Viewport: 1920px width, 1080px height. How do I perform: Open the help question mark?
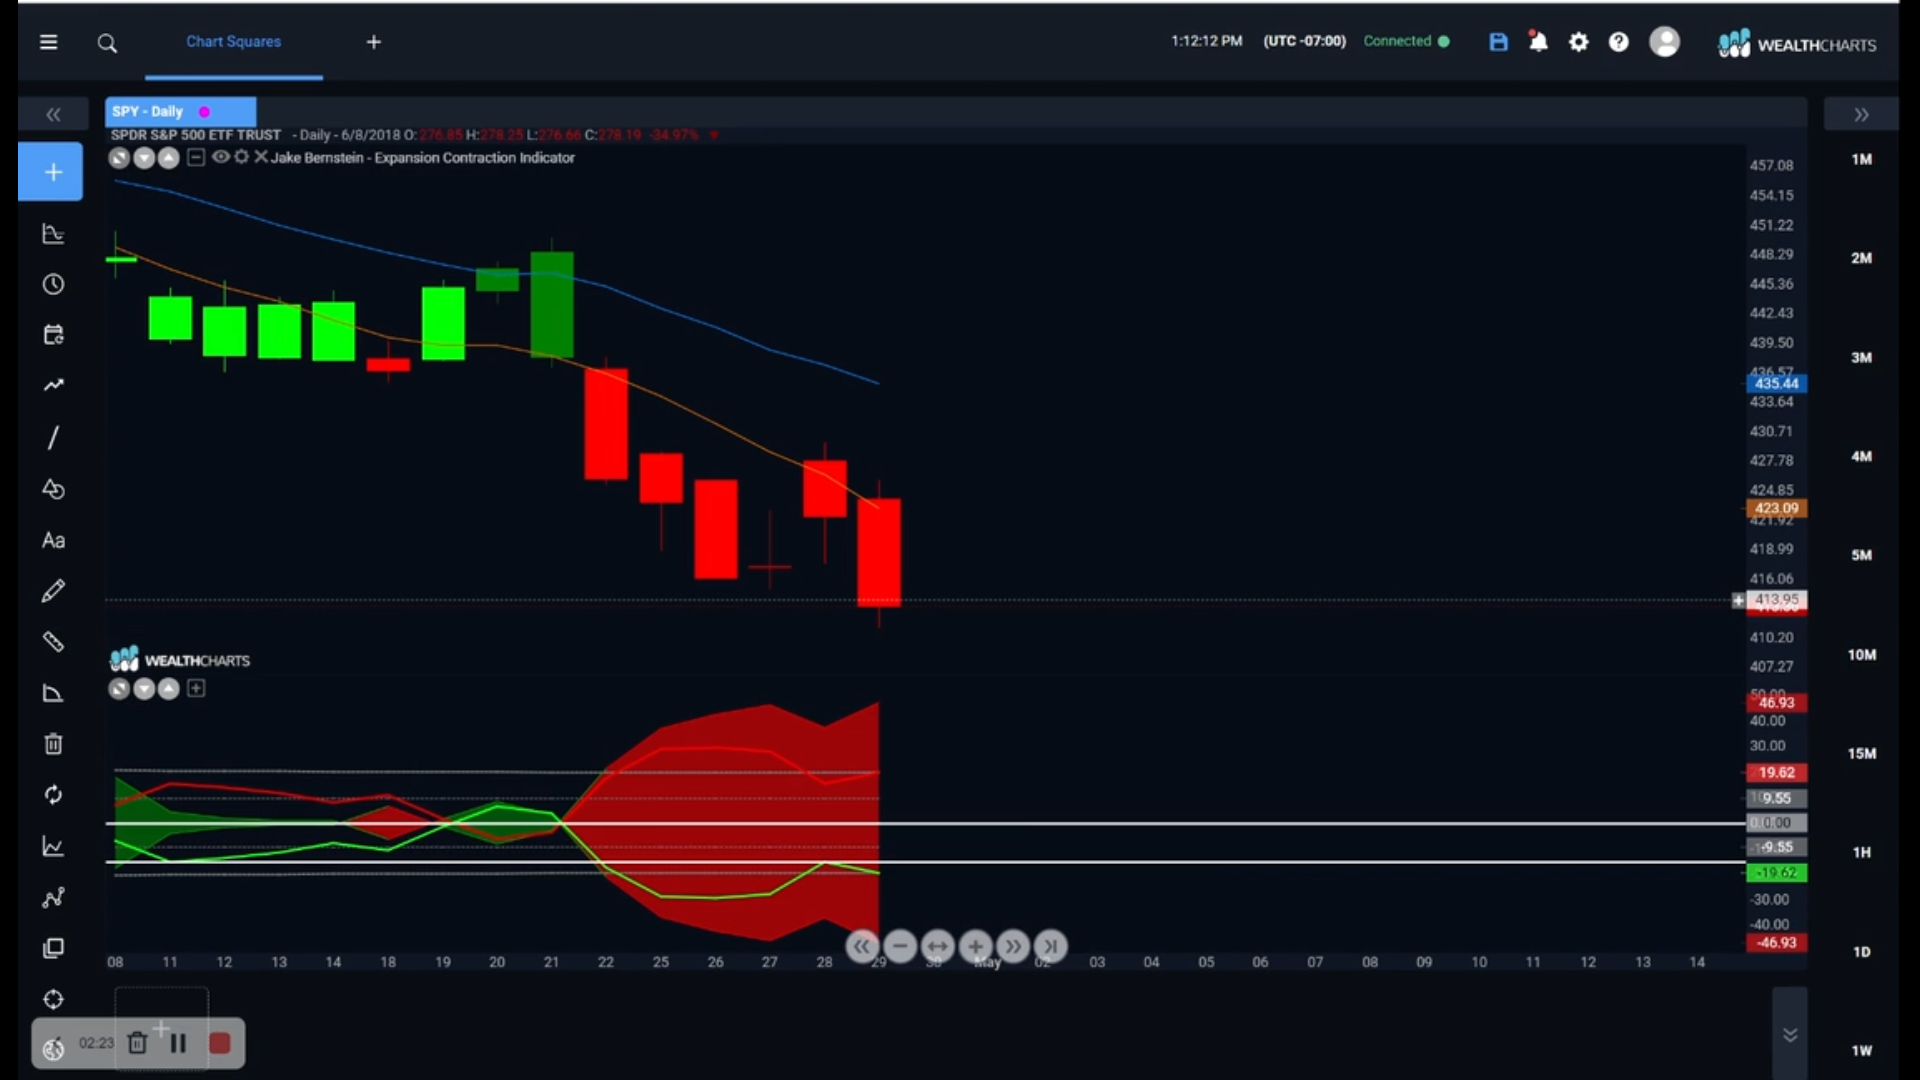(x=1618, y=42)
